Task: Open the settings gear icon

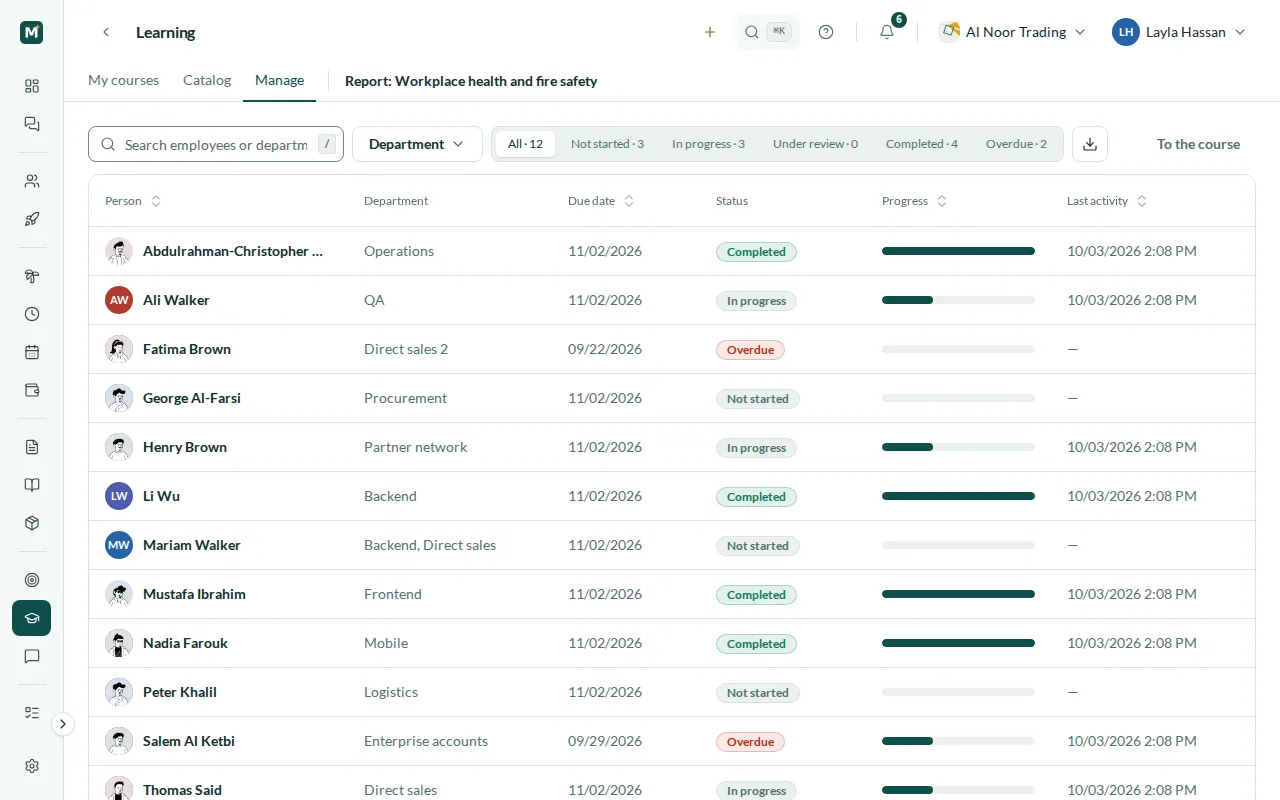Action: (x=32, y=766)
